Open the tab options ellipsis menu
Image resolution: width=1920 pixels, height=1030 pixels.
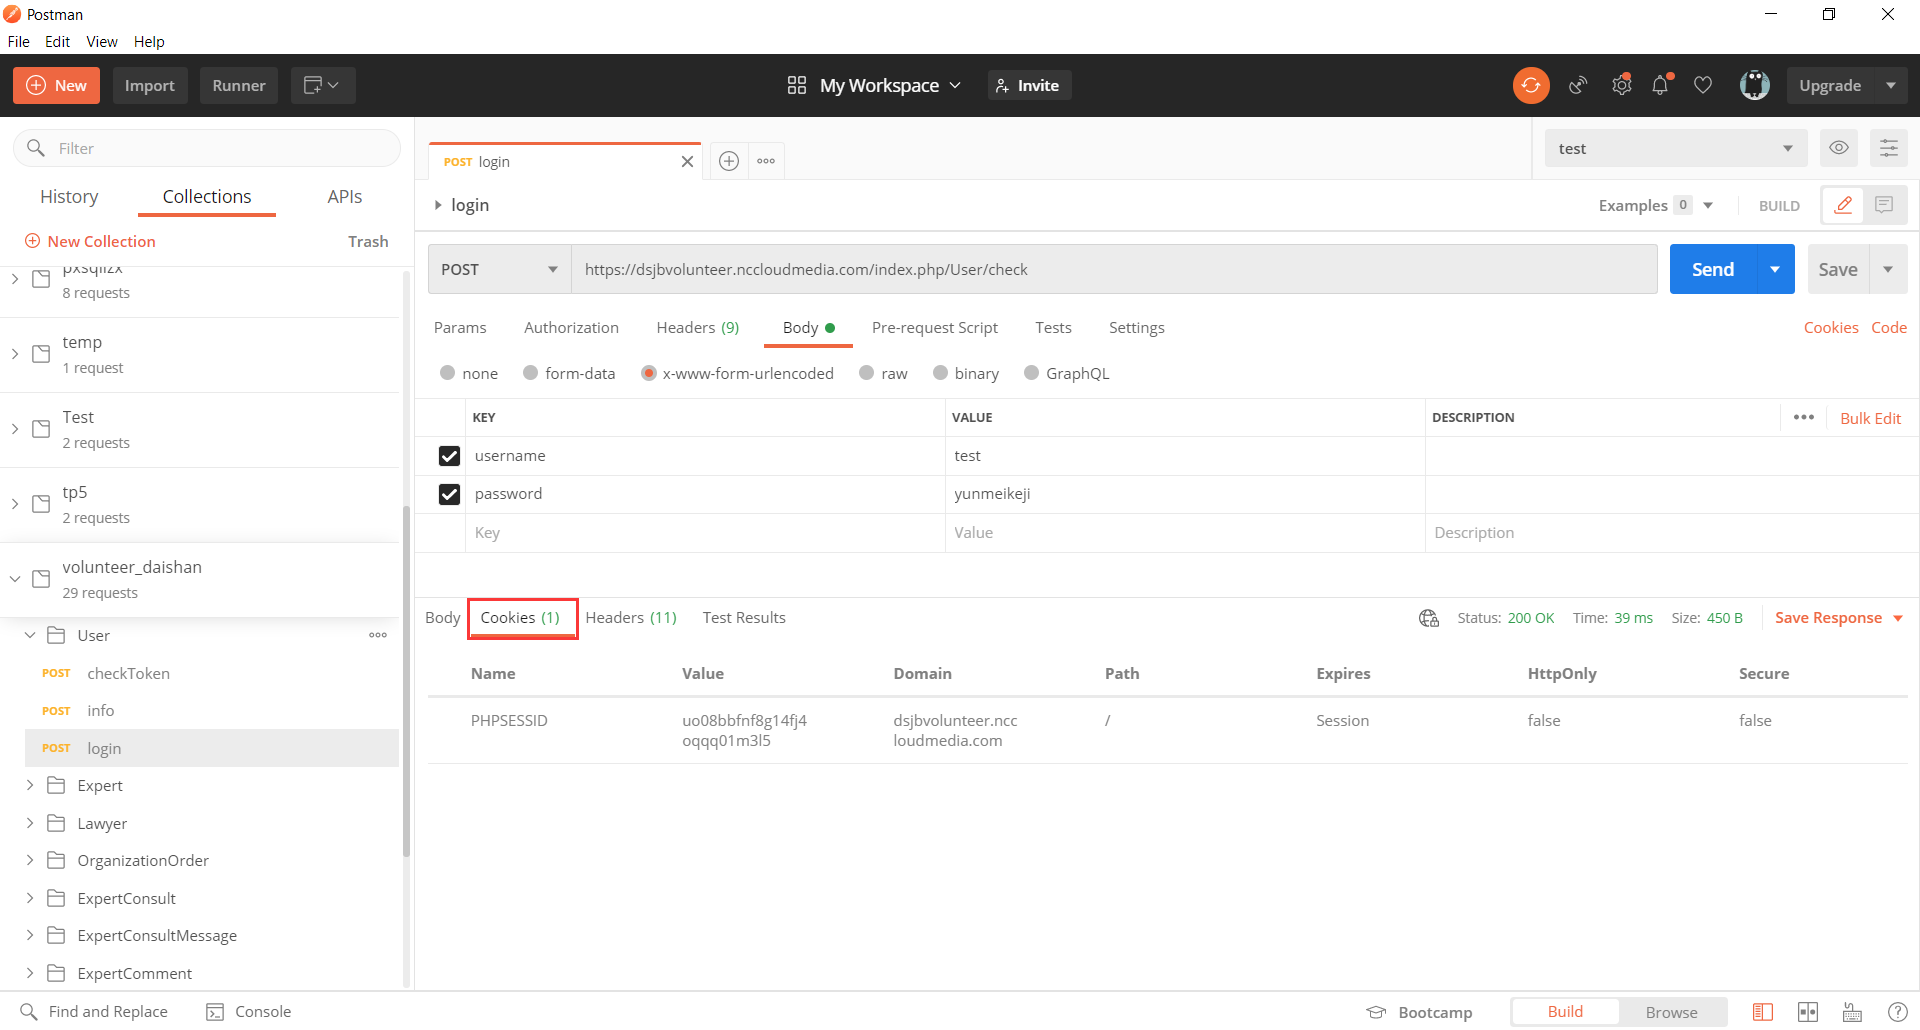tap(766, 161)
